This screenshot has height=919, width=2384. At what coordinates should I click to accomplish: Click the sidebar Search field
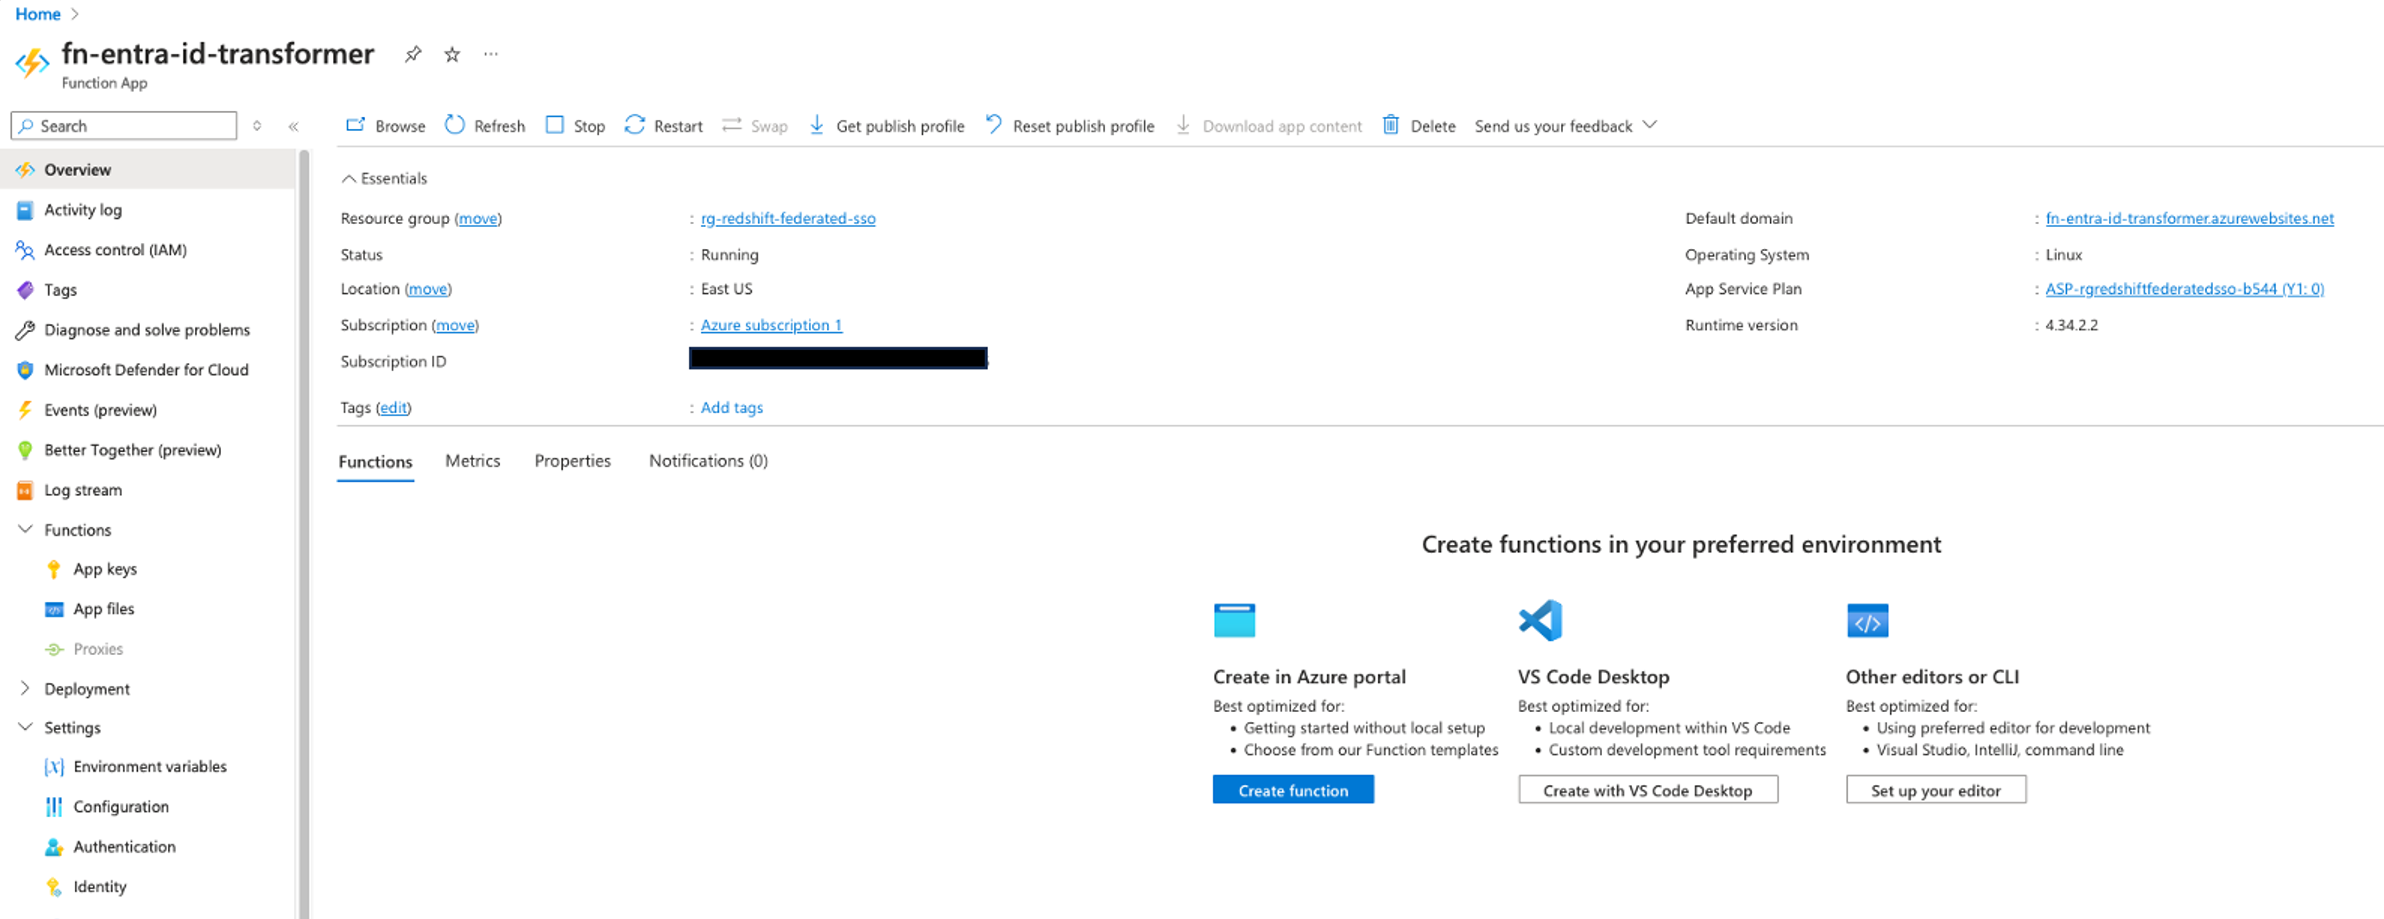(122, 125)
